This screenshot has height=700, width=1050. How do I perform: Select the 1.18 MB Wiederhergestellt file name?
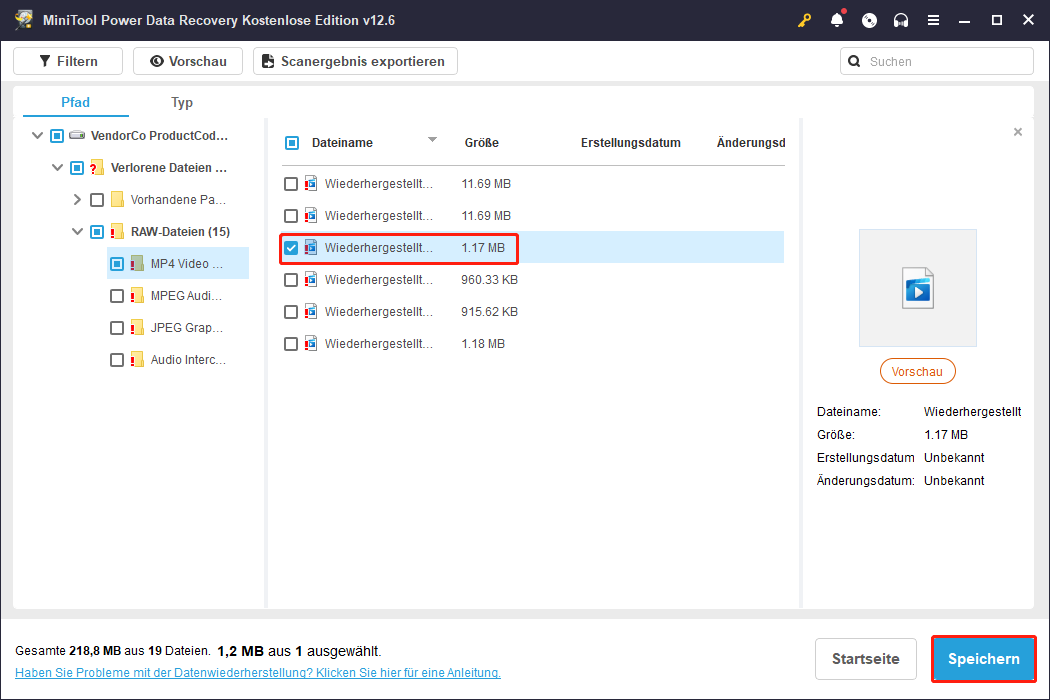[378, 344]
